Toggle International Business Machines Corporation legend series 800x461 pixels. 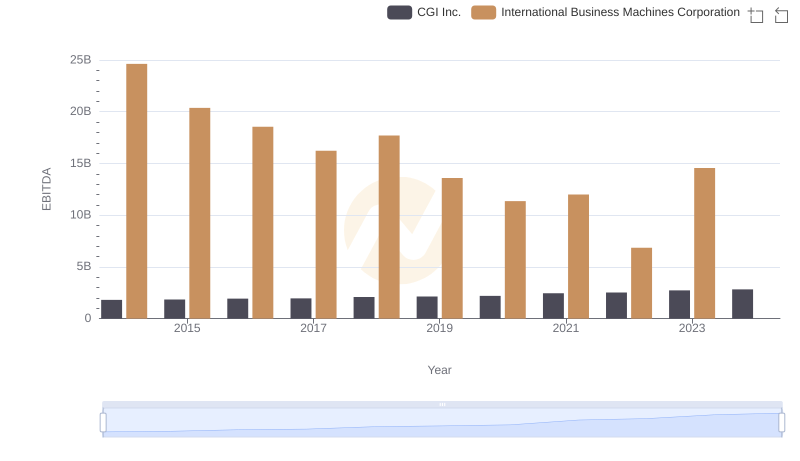click(605, 12)
